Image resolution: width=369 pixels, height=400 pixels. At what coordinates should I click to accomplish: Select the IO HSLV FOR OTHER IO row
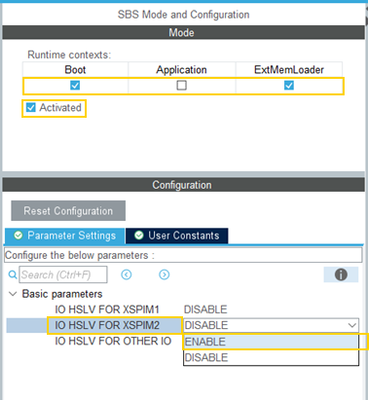click(113, 341)
